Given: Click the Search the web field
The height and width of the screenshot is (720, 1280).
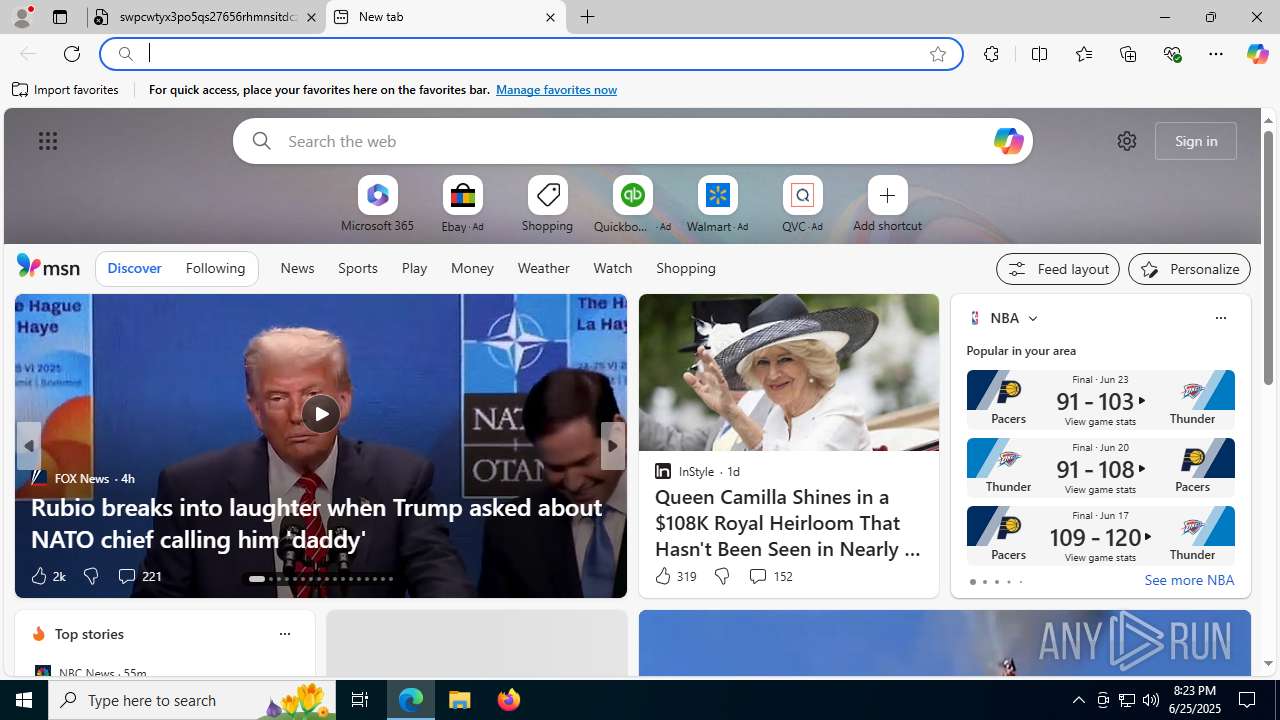Looking at the screenshot, I should (x=632, y=141).
